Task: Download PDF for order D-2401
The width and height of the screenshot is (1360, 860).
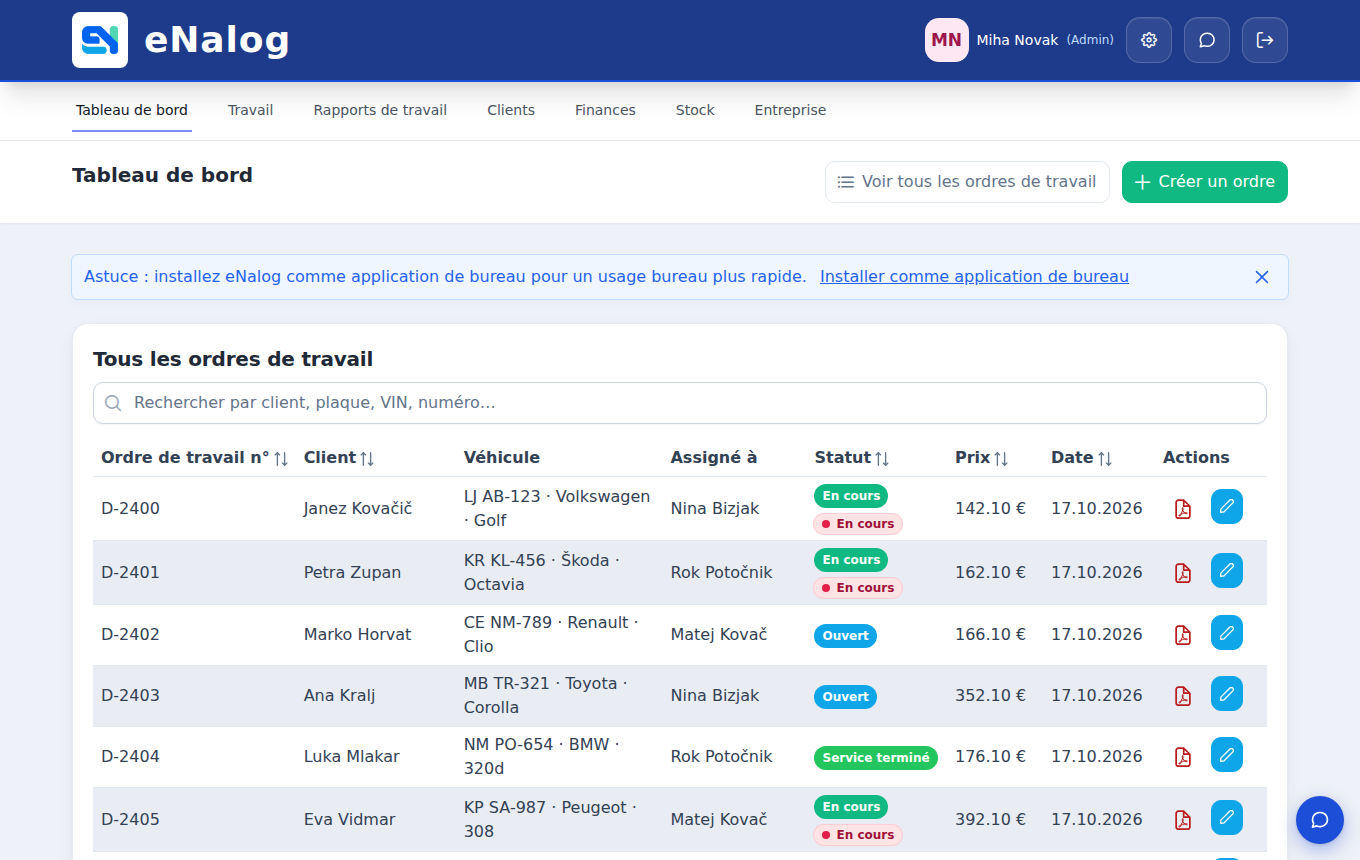Action: point(1183,573)
